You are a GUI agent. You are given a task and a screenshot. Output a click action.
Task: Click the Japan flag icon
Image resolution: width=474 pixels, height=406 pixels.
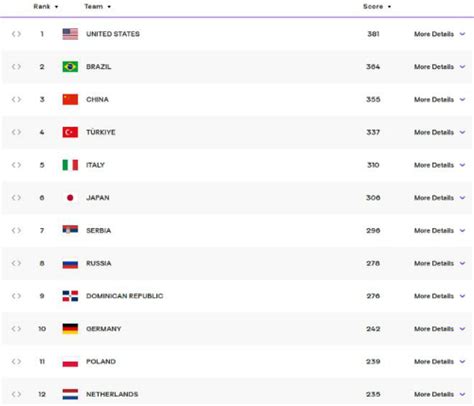pos(70,198)
